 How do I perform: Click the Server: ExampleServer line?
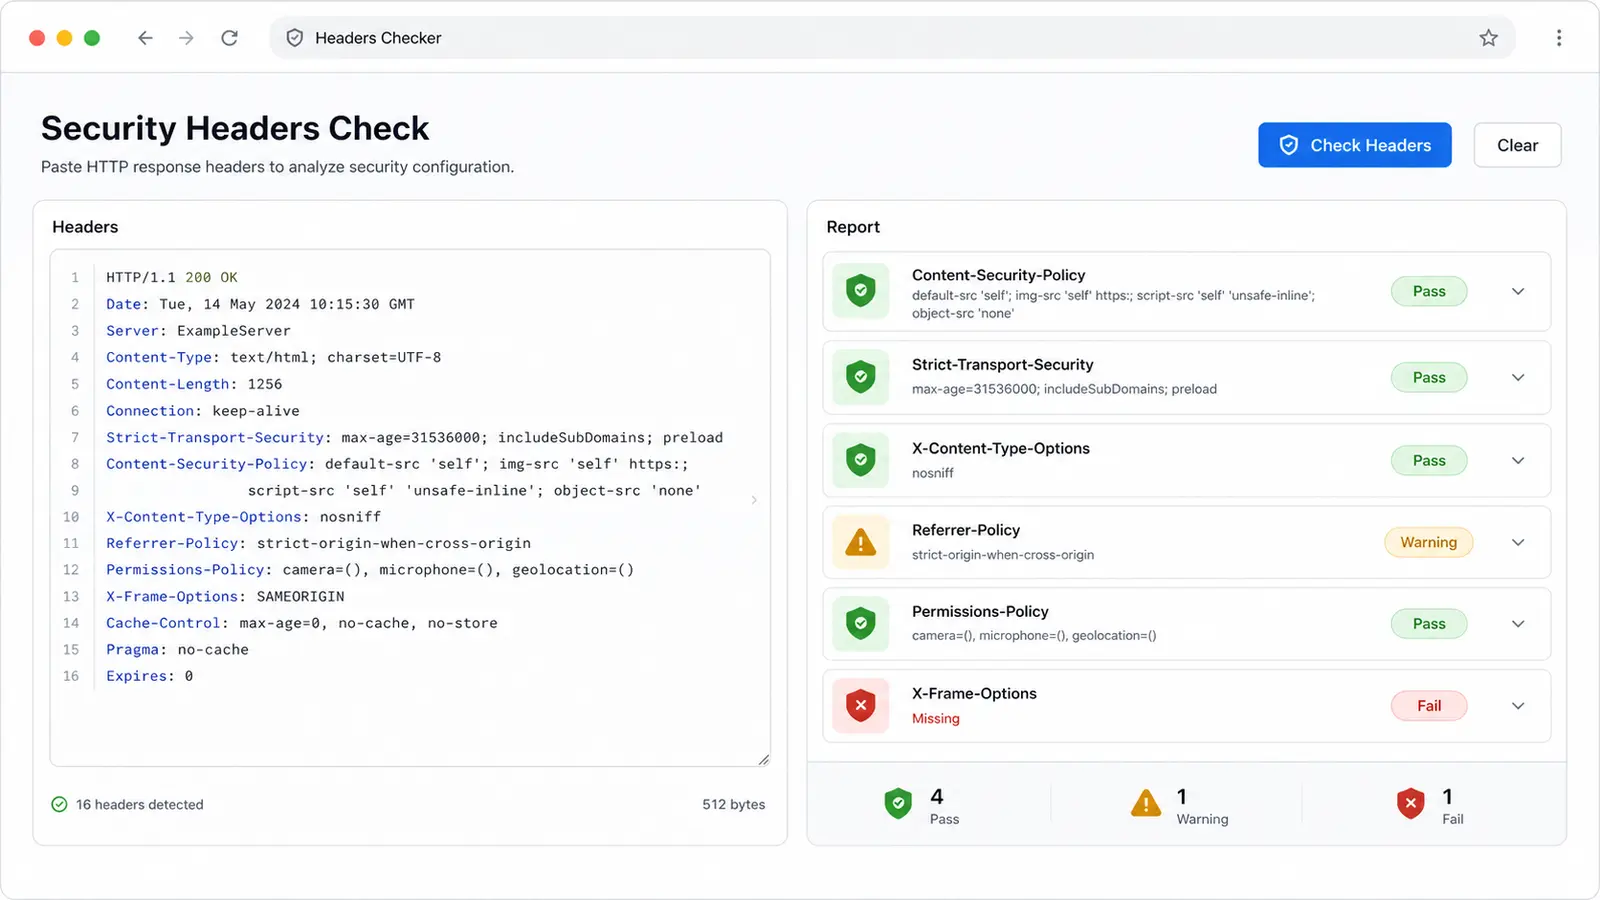[198, 331]
